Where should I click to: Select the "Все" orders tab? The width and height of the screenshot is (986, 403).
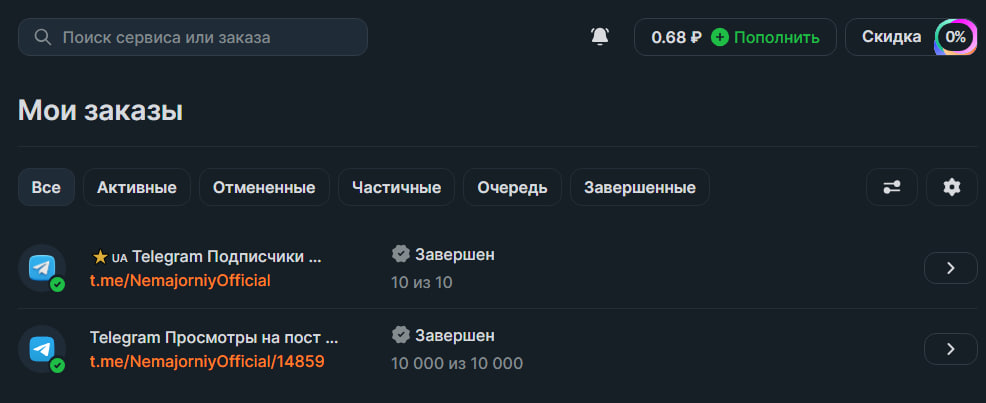pyautogui.click(x=46, y=187)
